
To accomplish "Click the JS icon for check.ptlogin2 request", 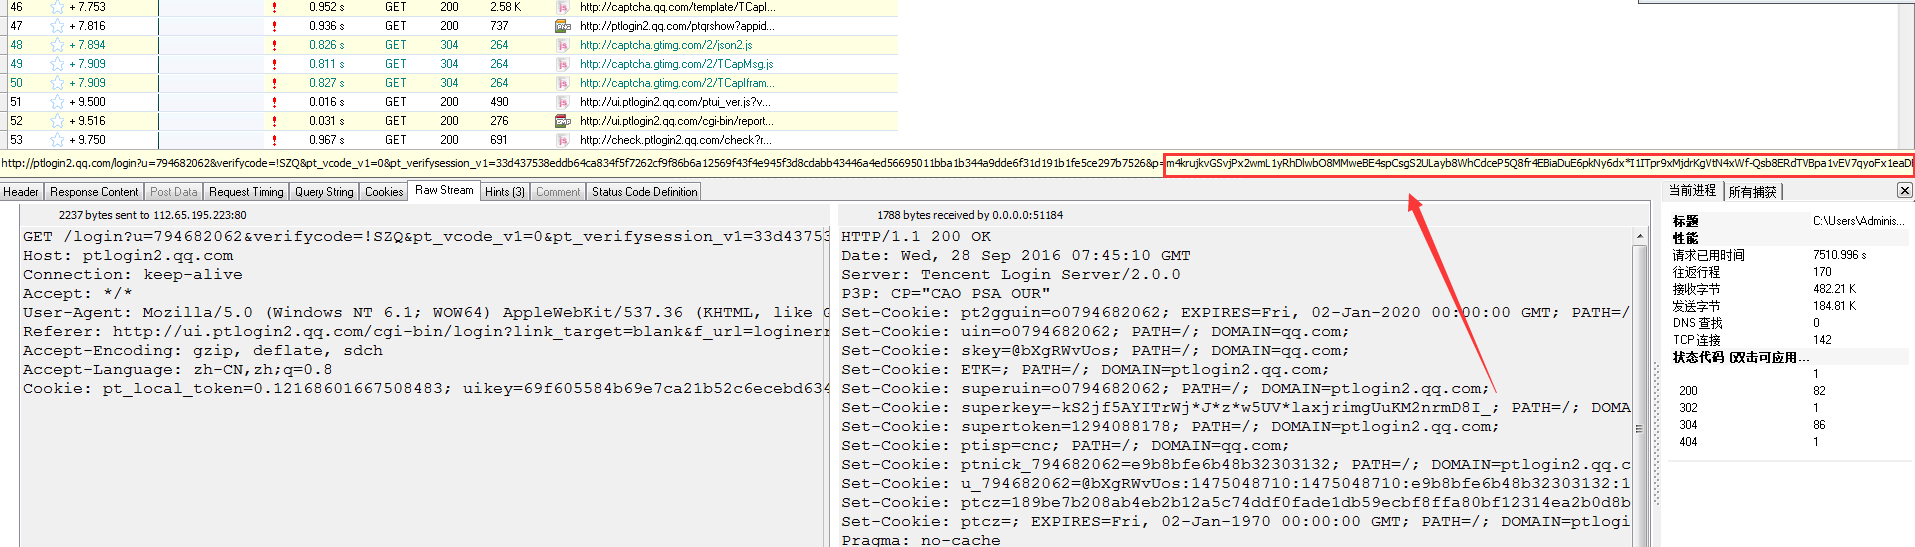I will (x=563, y=140).
